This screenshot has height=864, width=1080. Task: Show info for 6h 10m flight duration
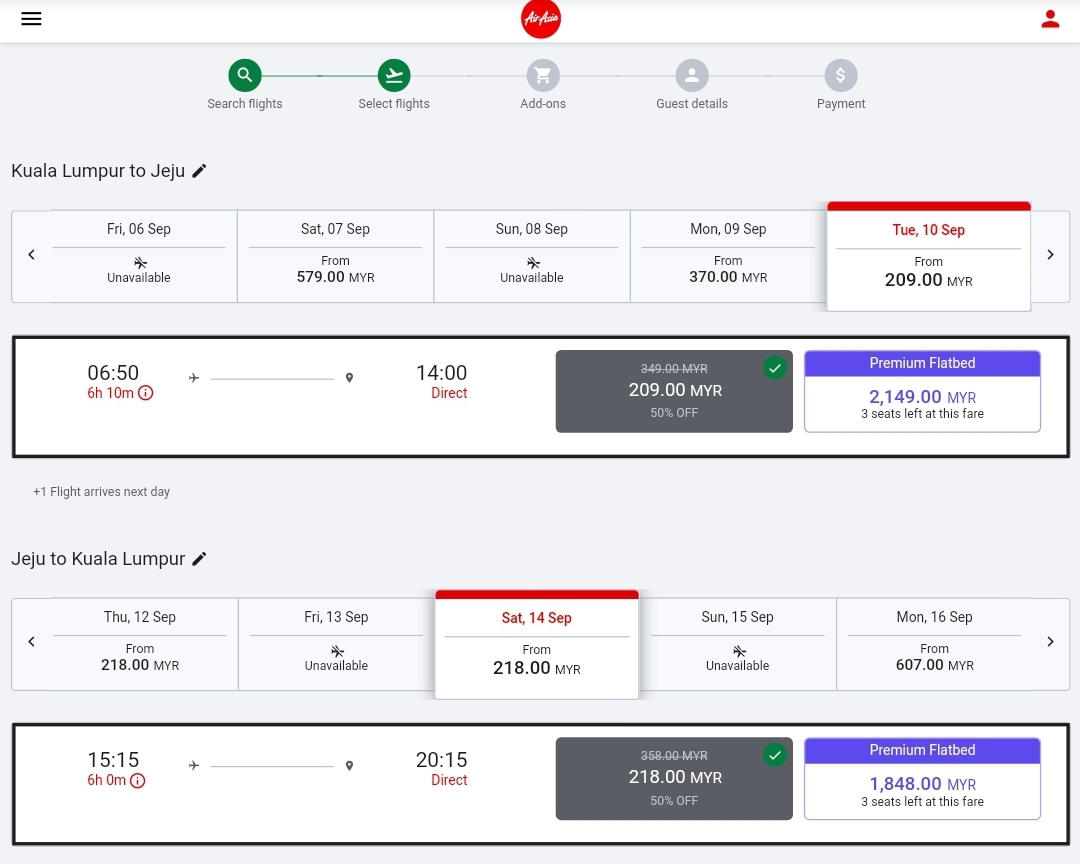pos(146,393)
